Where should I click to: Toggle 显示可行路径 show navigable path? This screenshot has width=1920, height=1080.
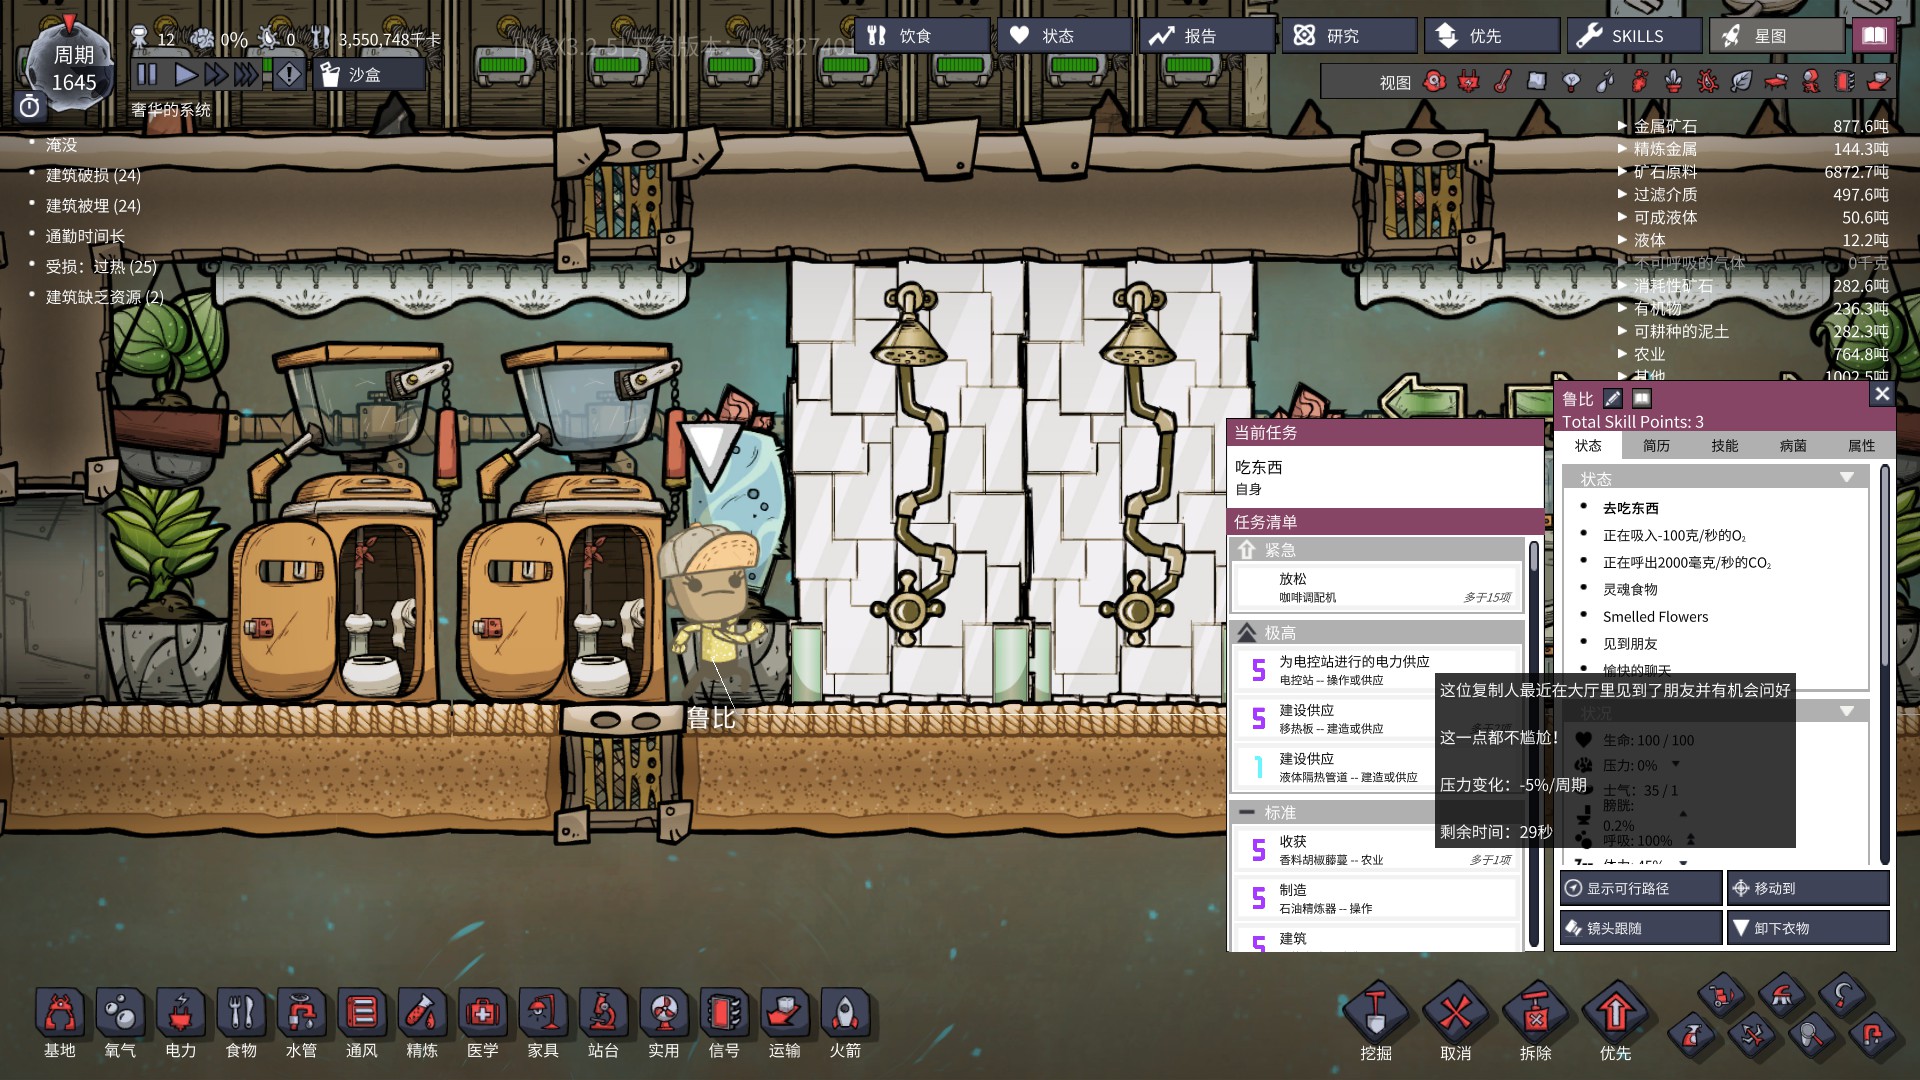1641,888
